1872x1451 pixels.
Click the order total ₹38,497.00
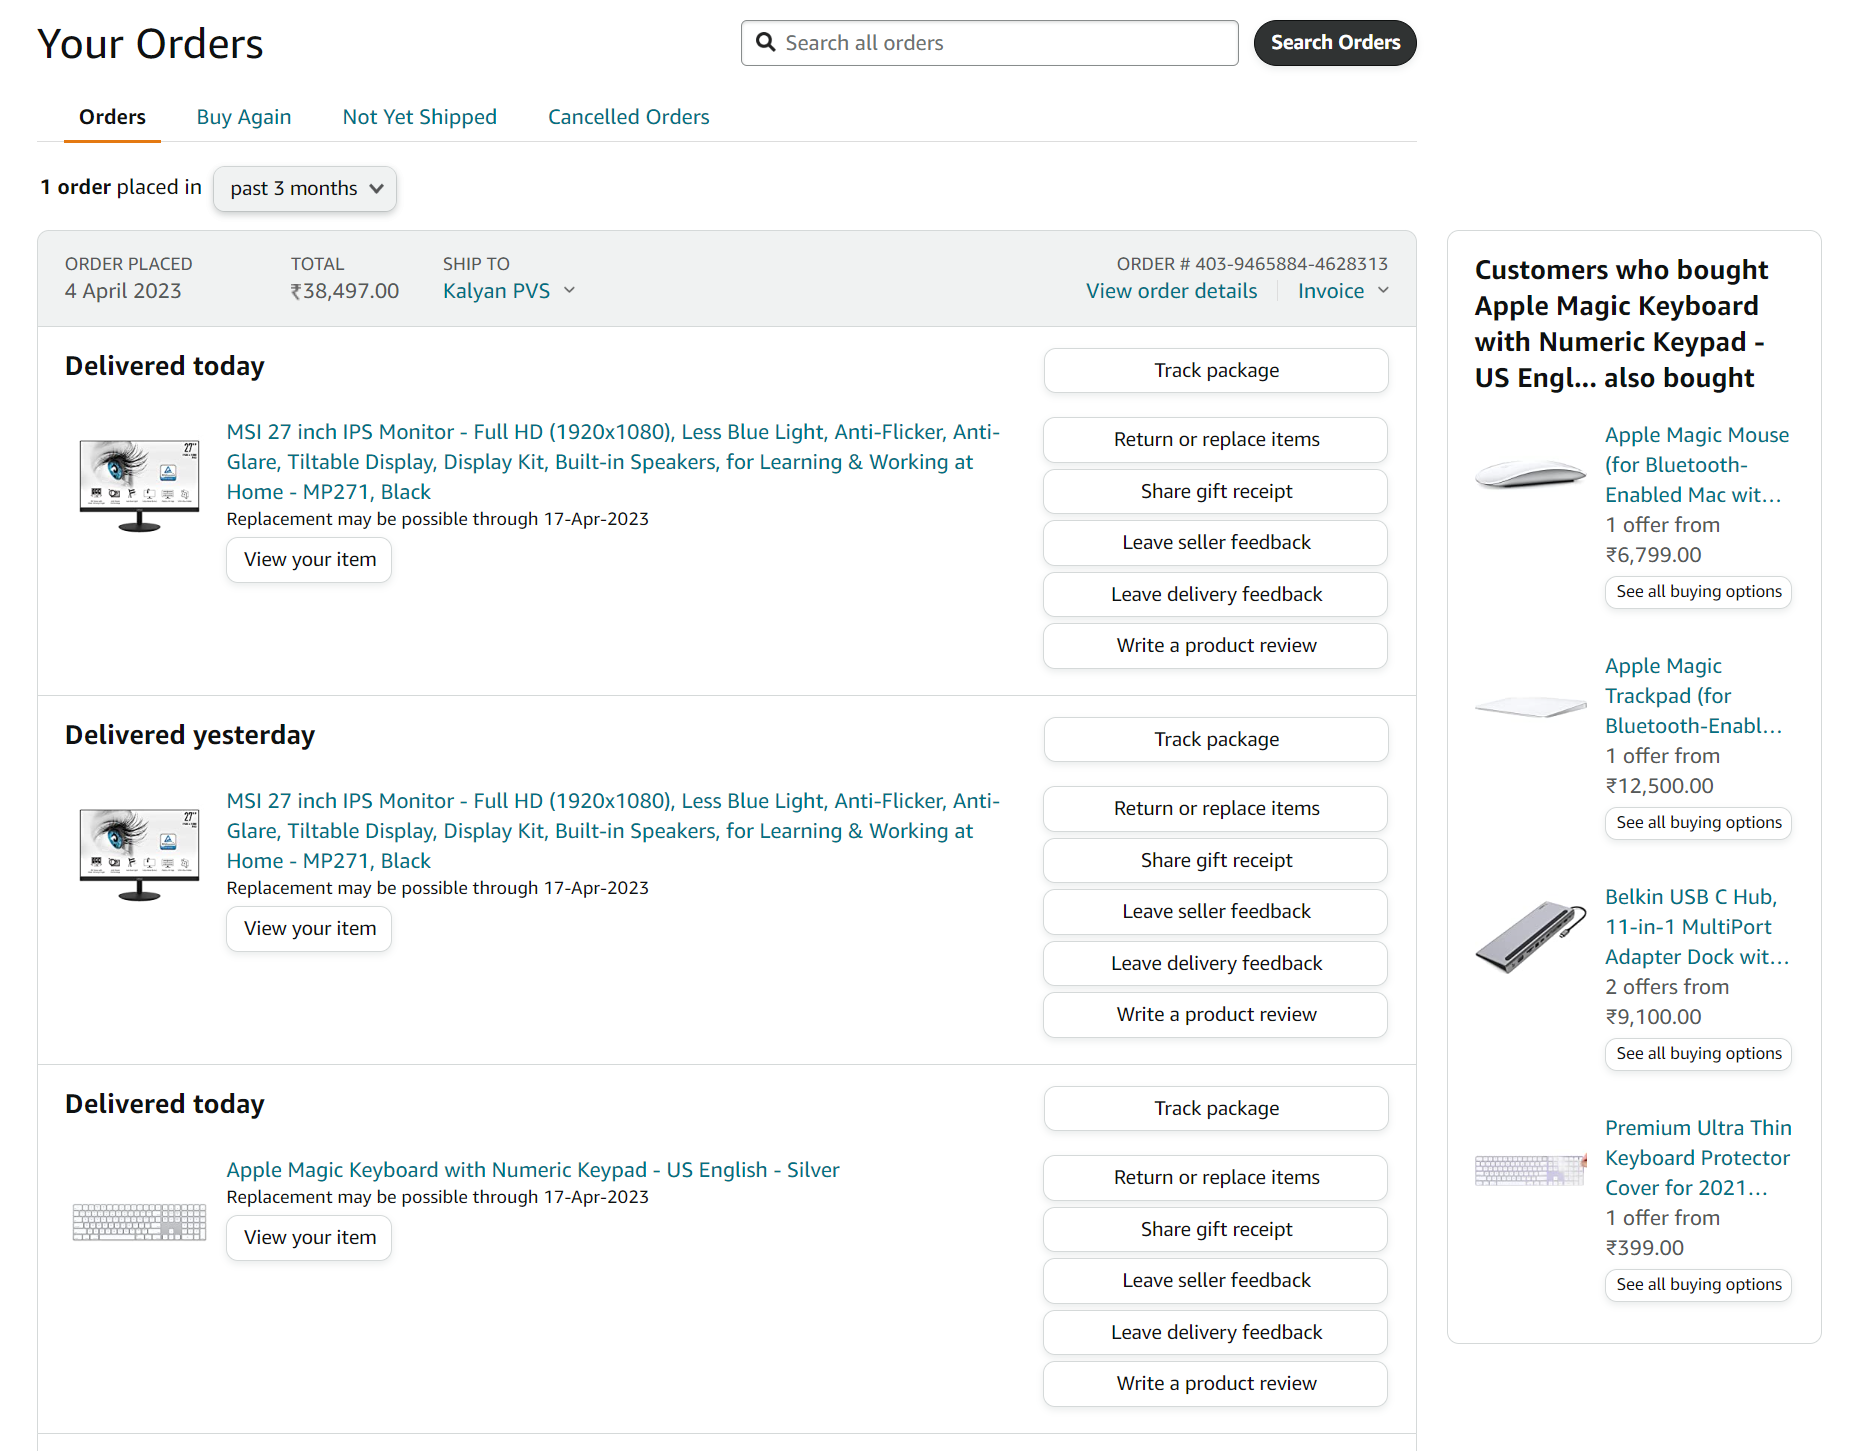344,291
